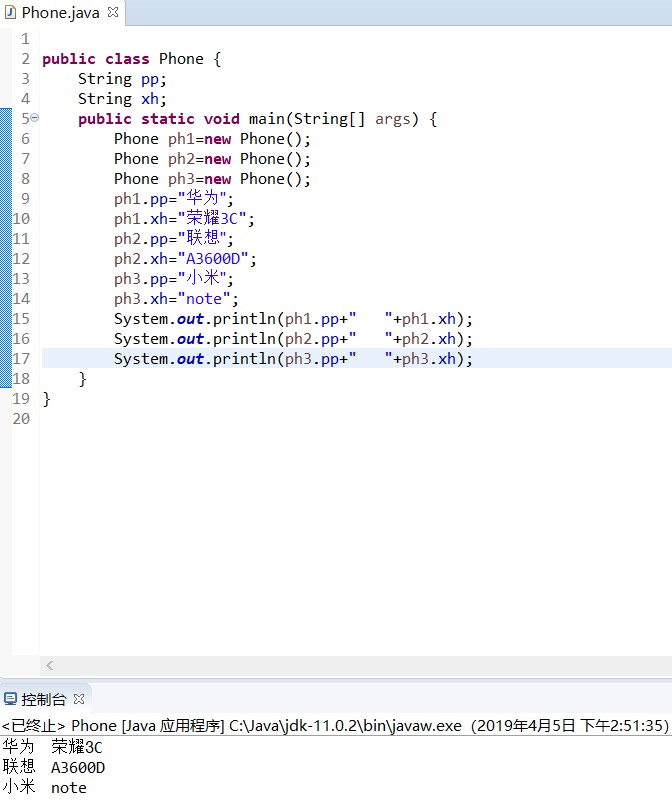This screenshot has height=802, width=672.
Task: Click the console output '华为 荣耀3C'
Action: point(53,747)
